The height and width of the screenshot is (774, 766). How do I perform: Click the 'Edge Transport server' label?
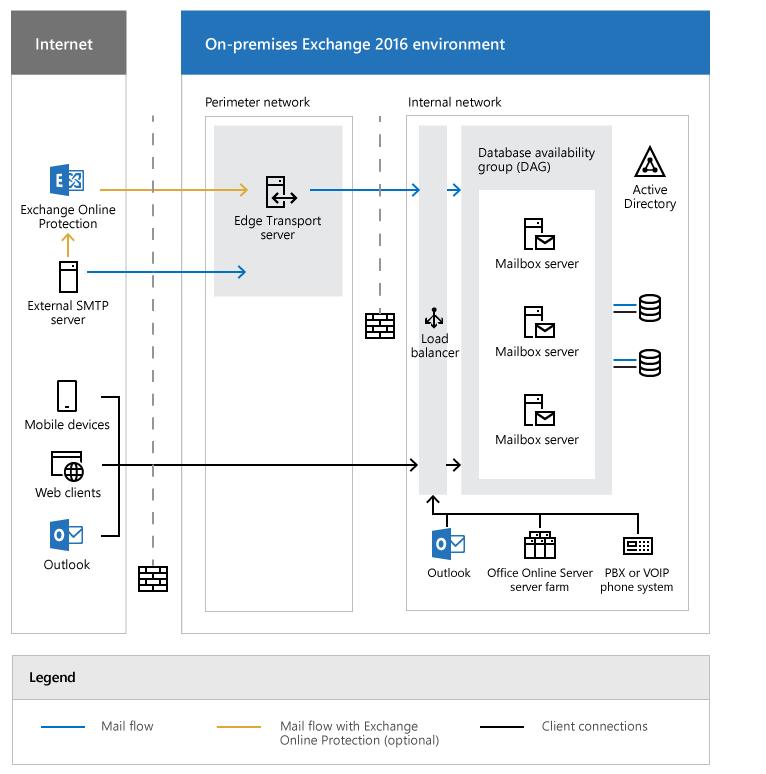[277, 228]
